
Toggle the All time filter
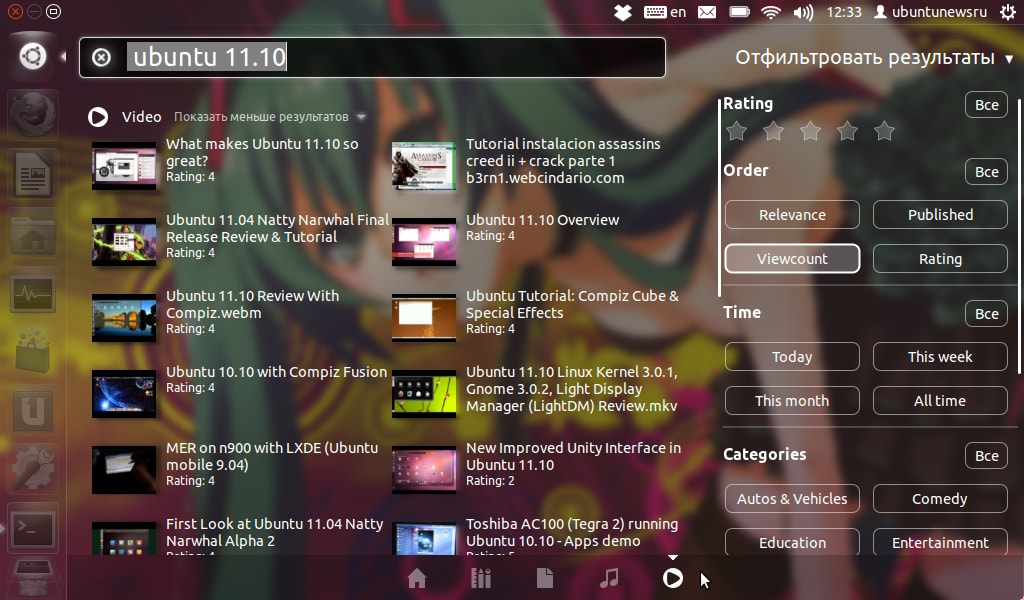[940, 401]
